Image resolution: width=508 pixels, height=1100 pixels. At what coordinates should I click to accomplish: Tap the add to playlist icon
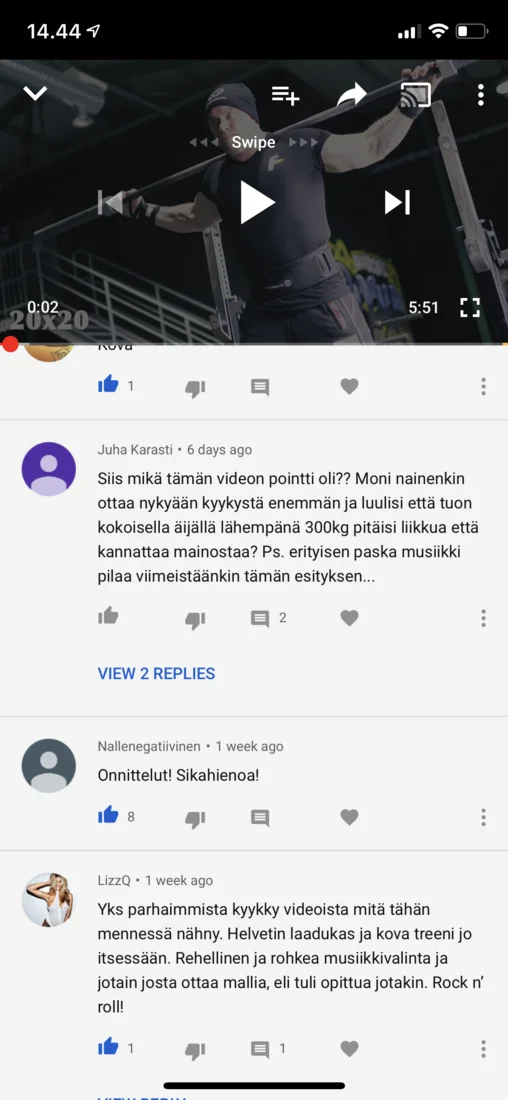[285, 95]
